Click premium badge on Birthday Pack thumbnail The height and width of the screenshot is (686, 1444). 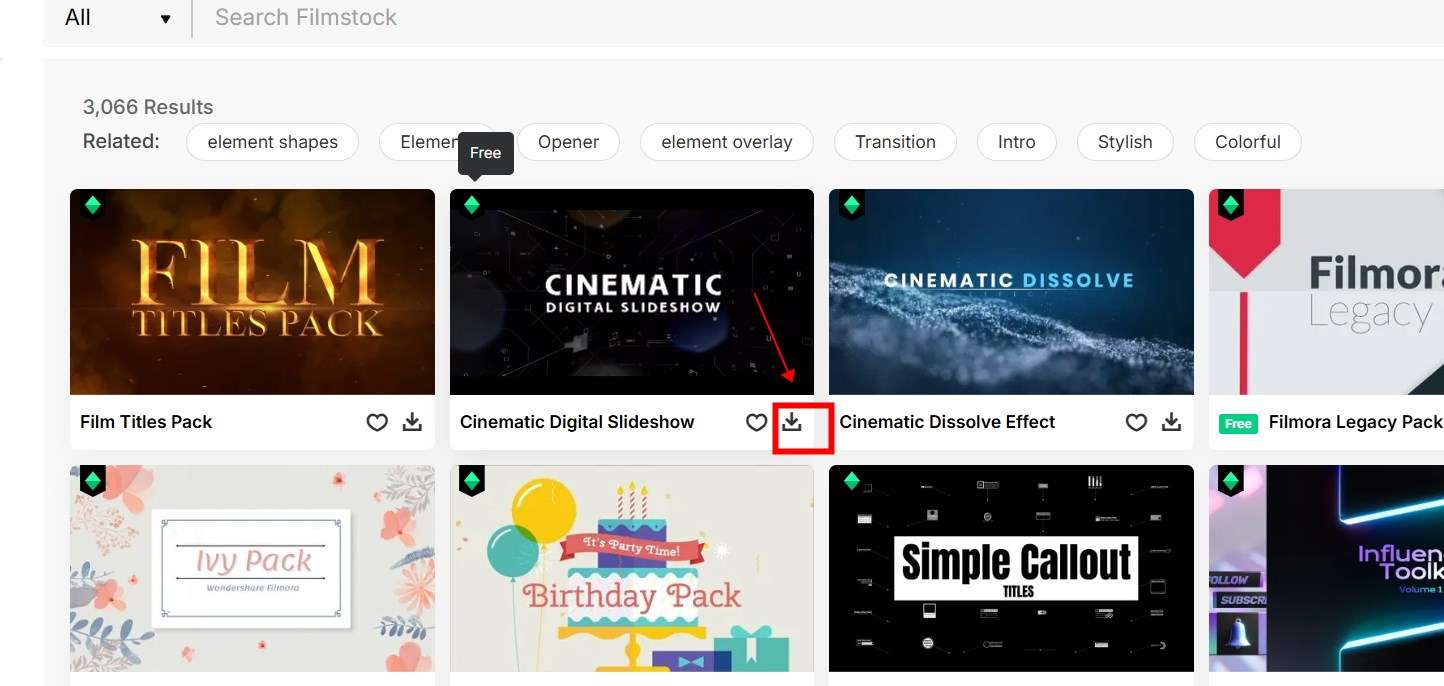[472, 481]
